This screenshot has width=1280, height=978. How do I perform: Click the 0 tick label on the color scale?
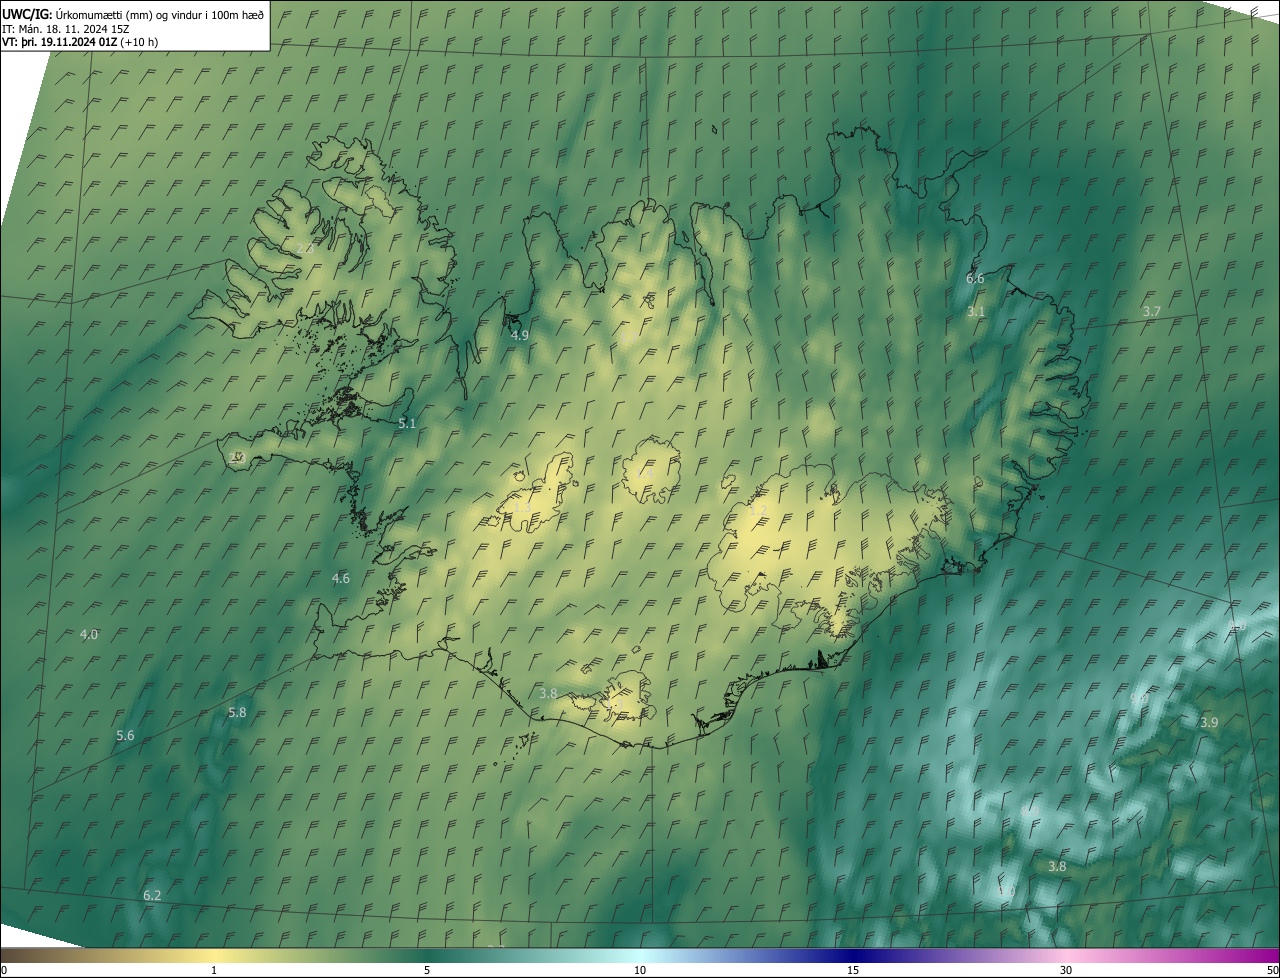coord(4,971)
